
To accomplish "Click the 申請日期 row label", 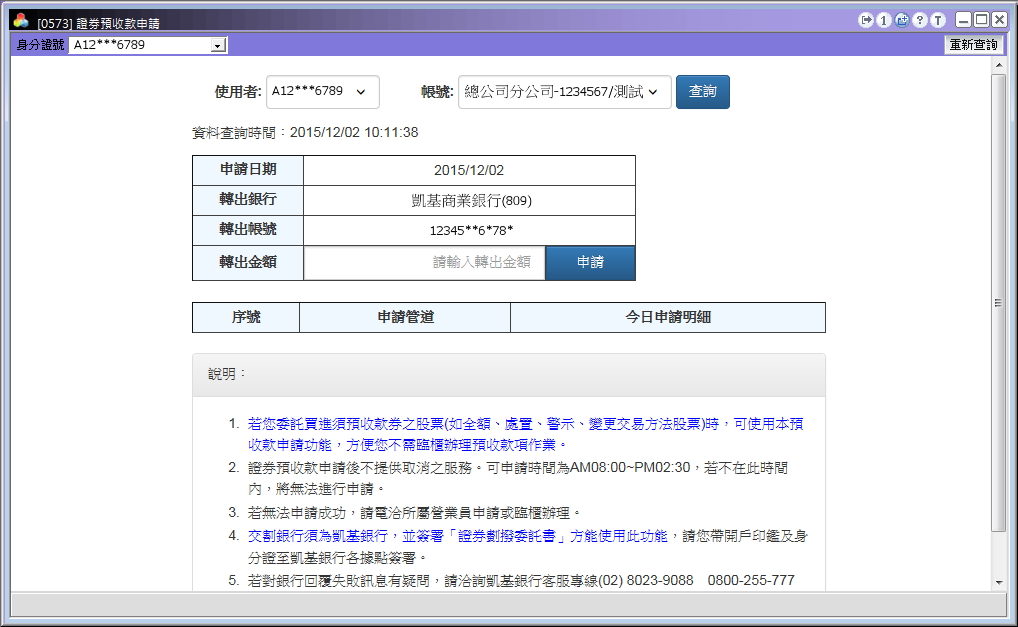I will coord(248,170).
